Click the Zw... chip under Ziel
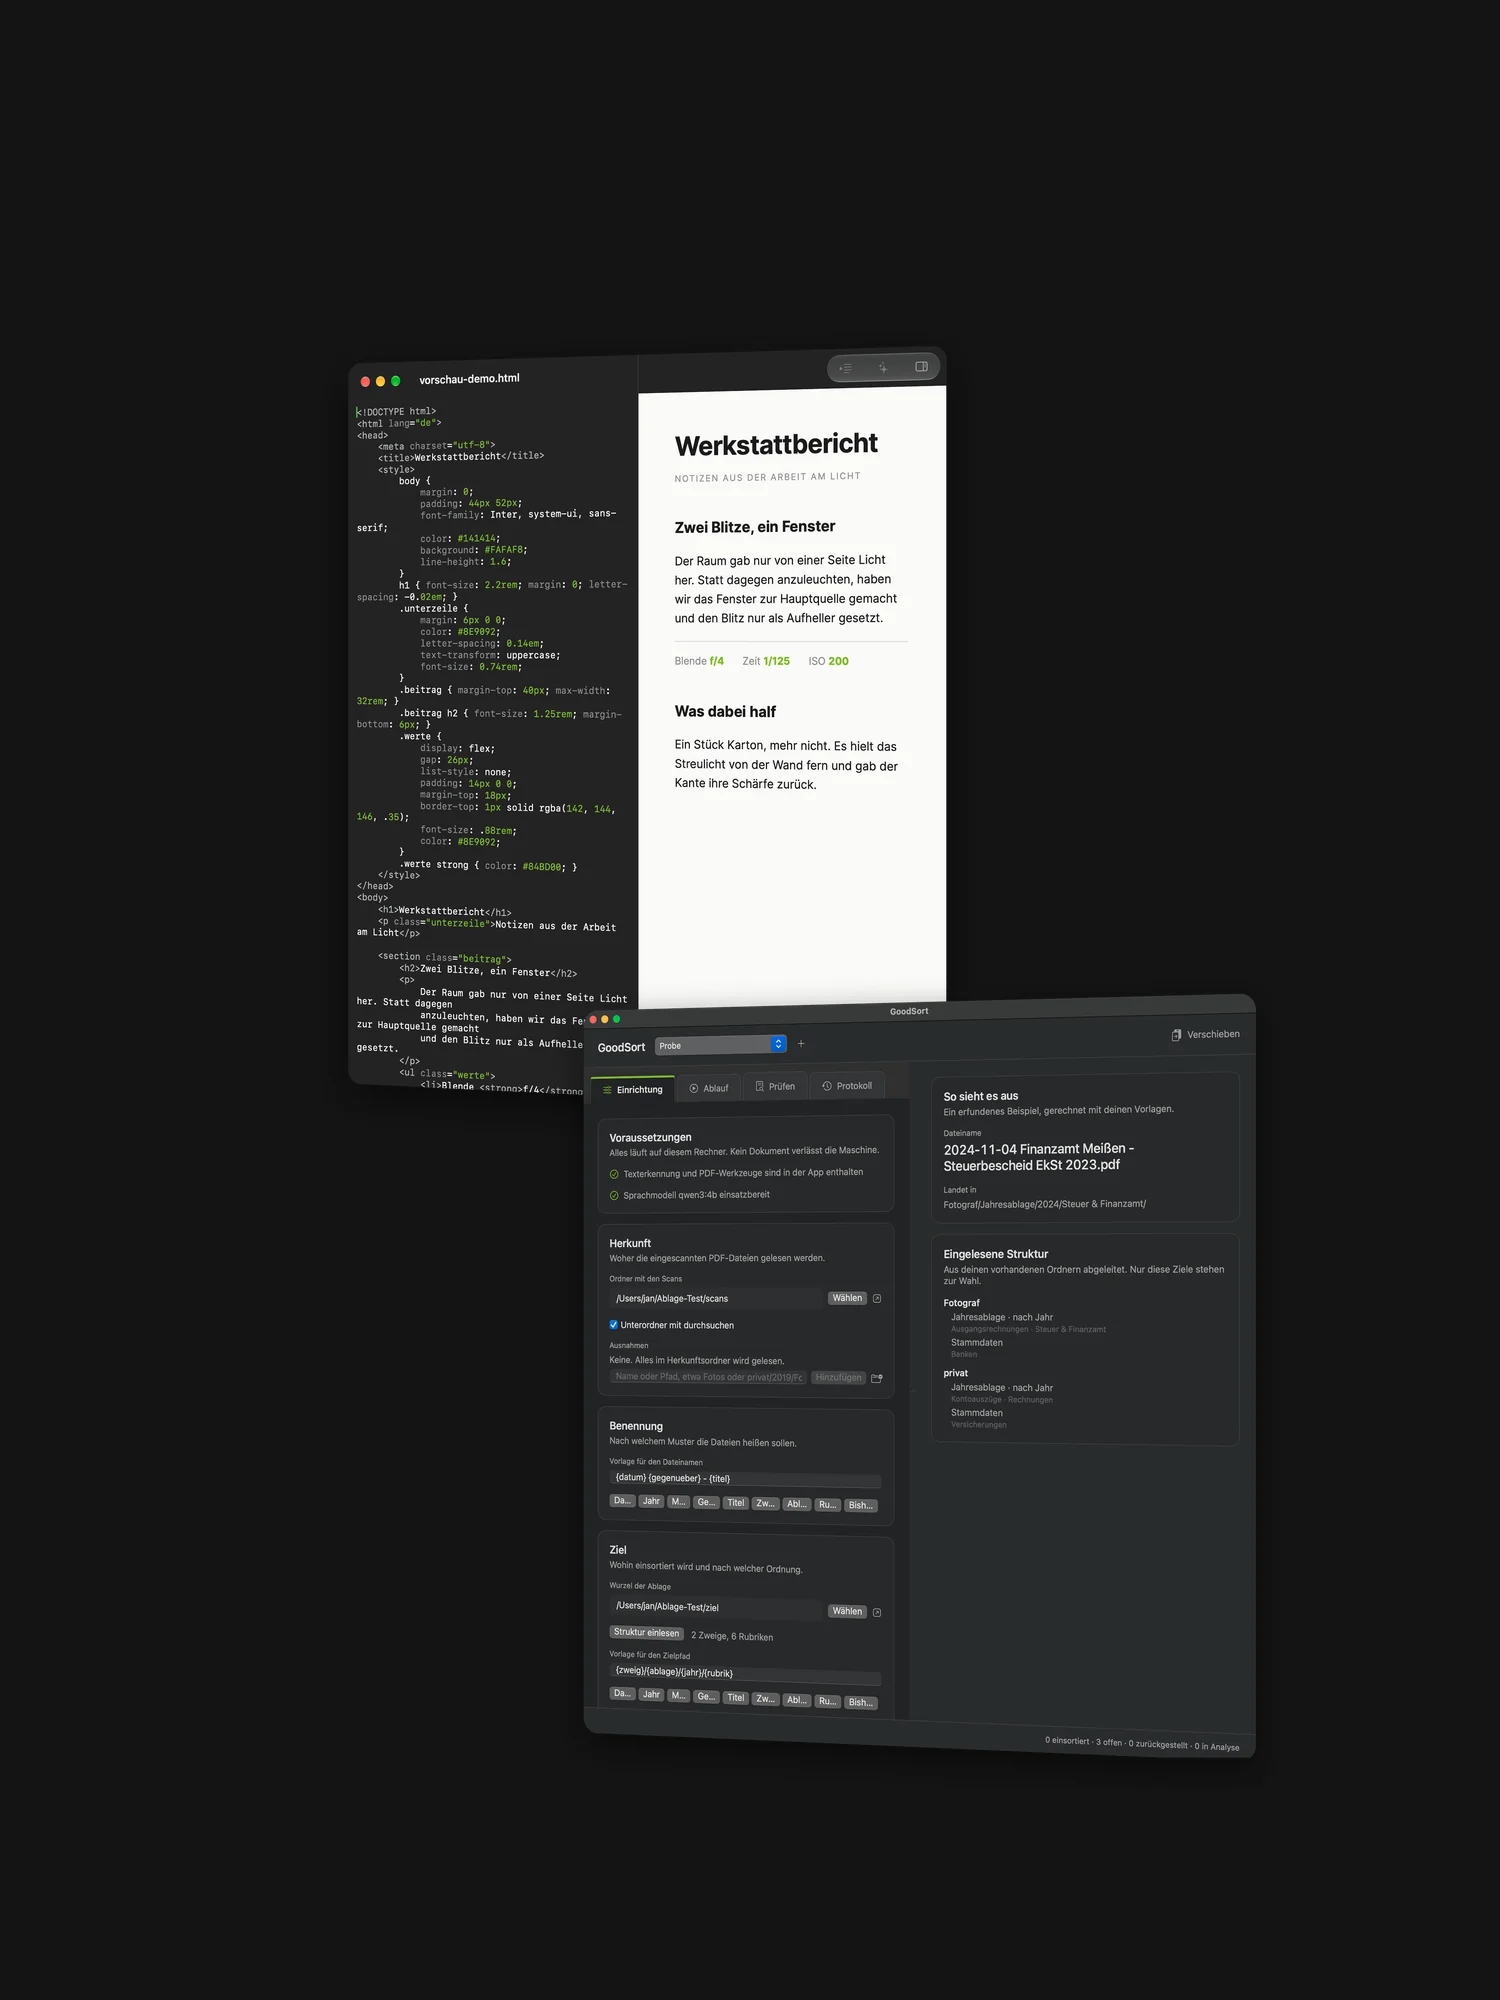The image size is (1500, 2000). (x=766, y=1698)
